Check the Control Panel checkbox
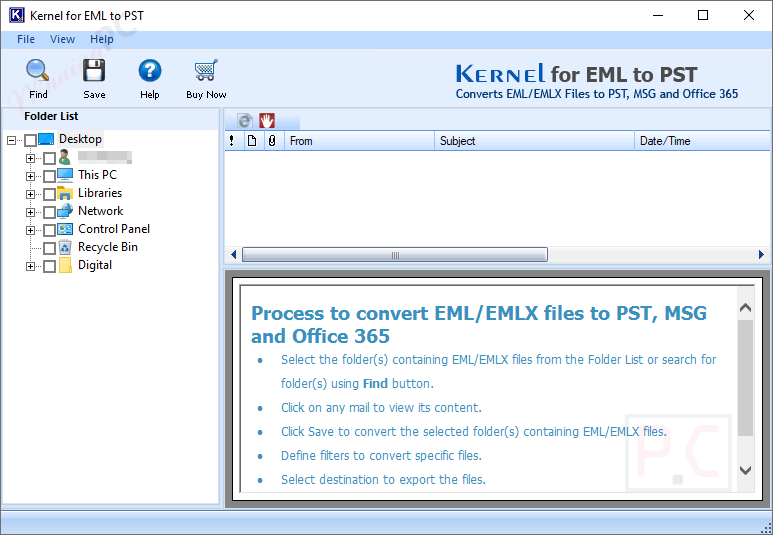The height and width of the screenshot is (535, 773). pos(49,230)
